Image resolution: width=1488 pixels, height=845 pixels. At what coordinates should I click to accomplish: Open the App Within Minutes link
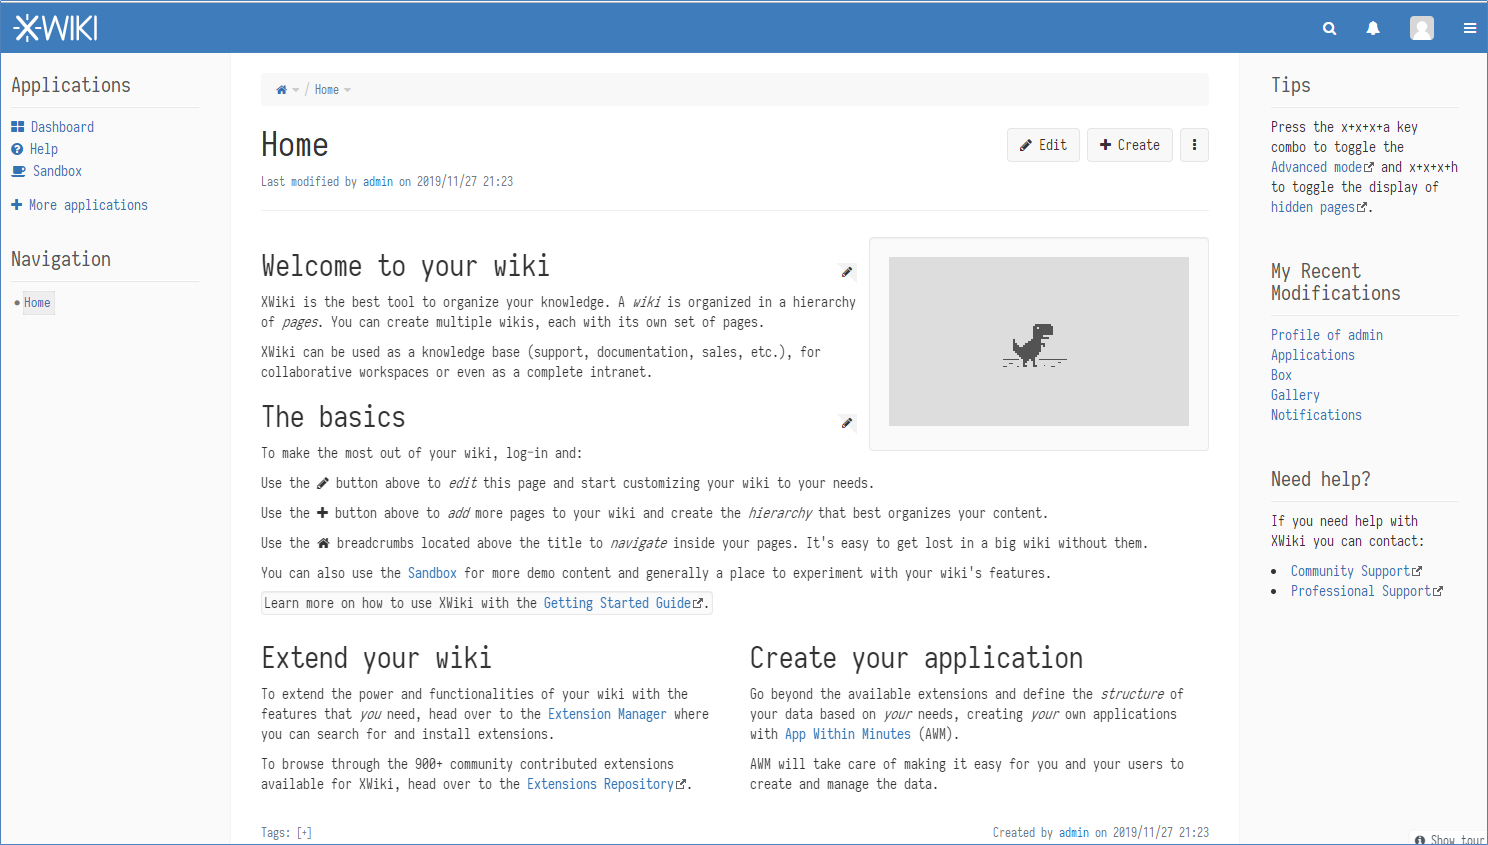[x=848, y=734]
